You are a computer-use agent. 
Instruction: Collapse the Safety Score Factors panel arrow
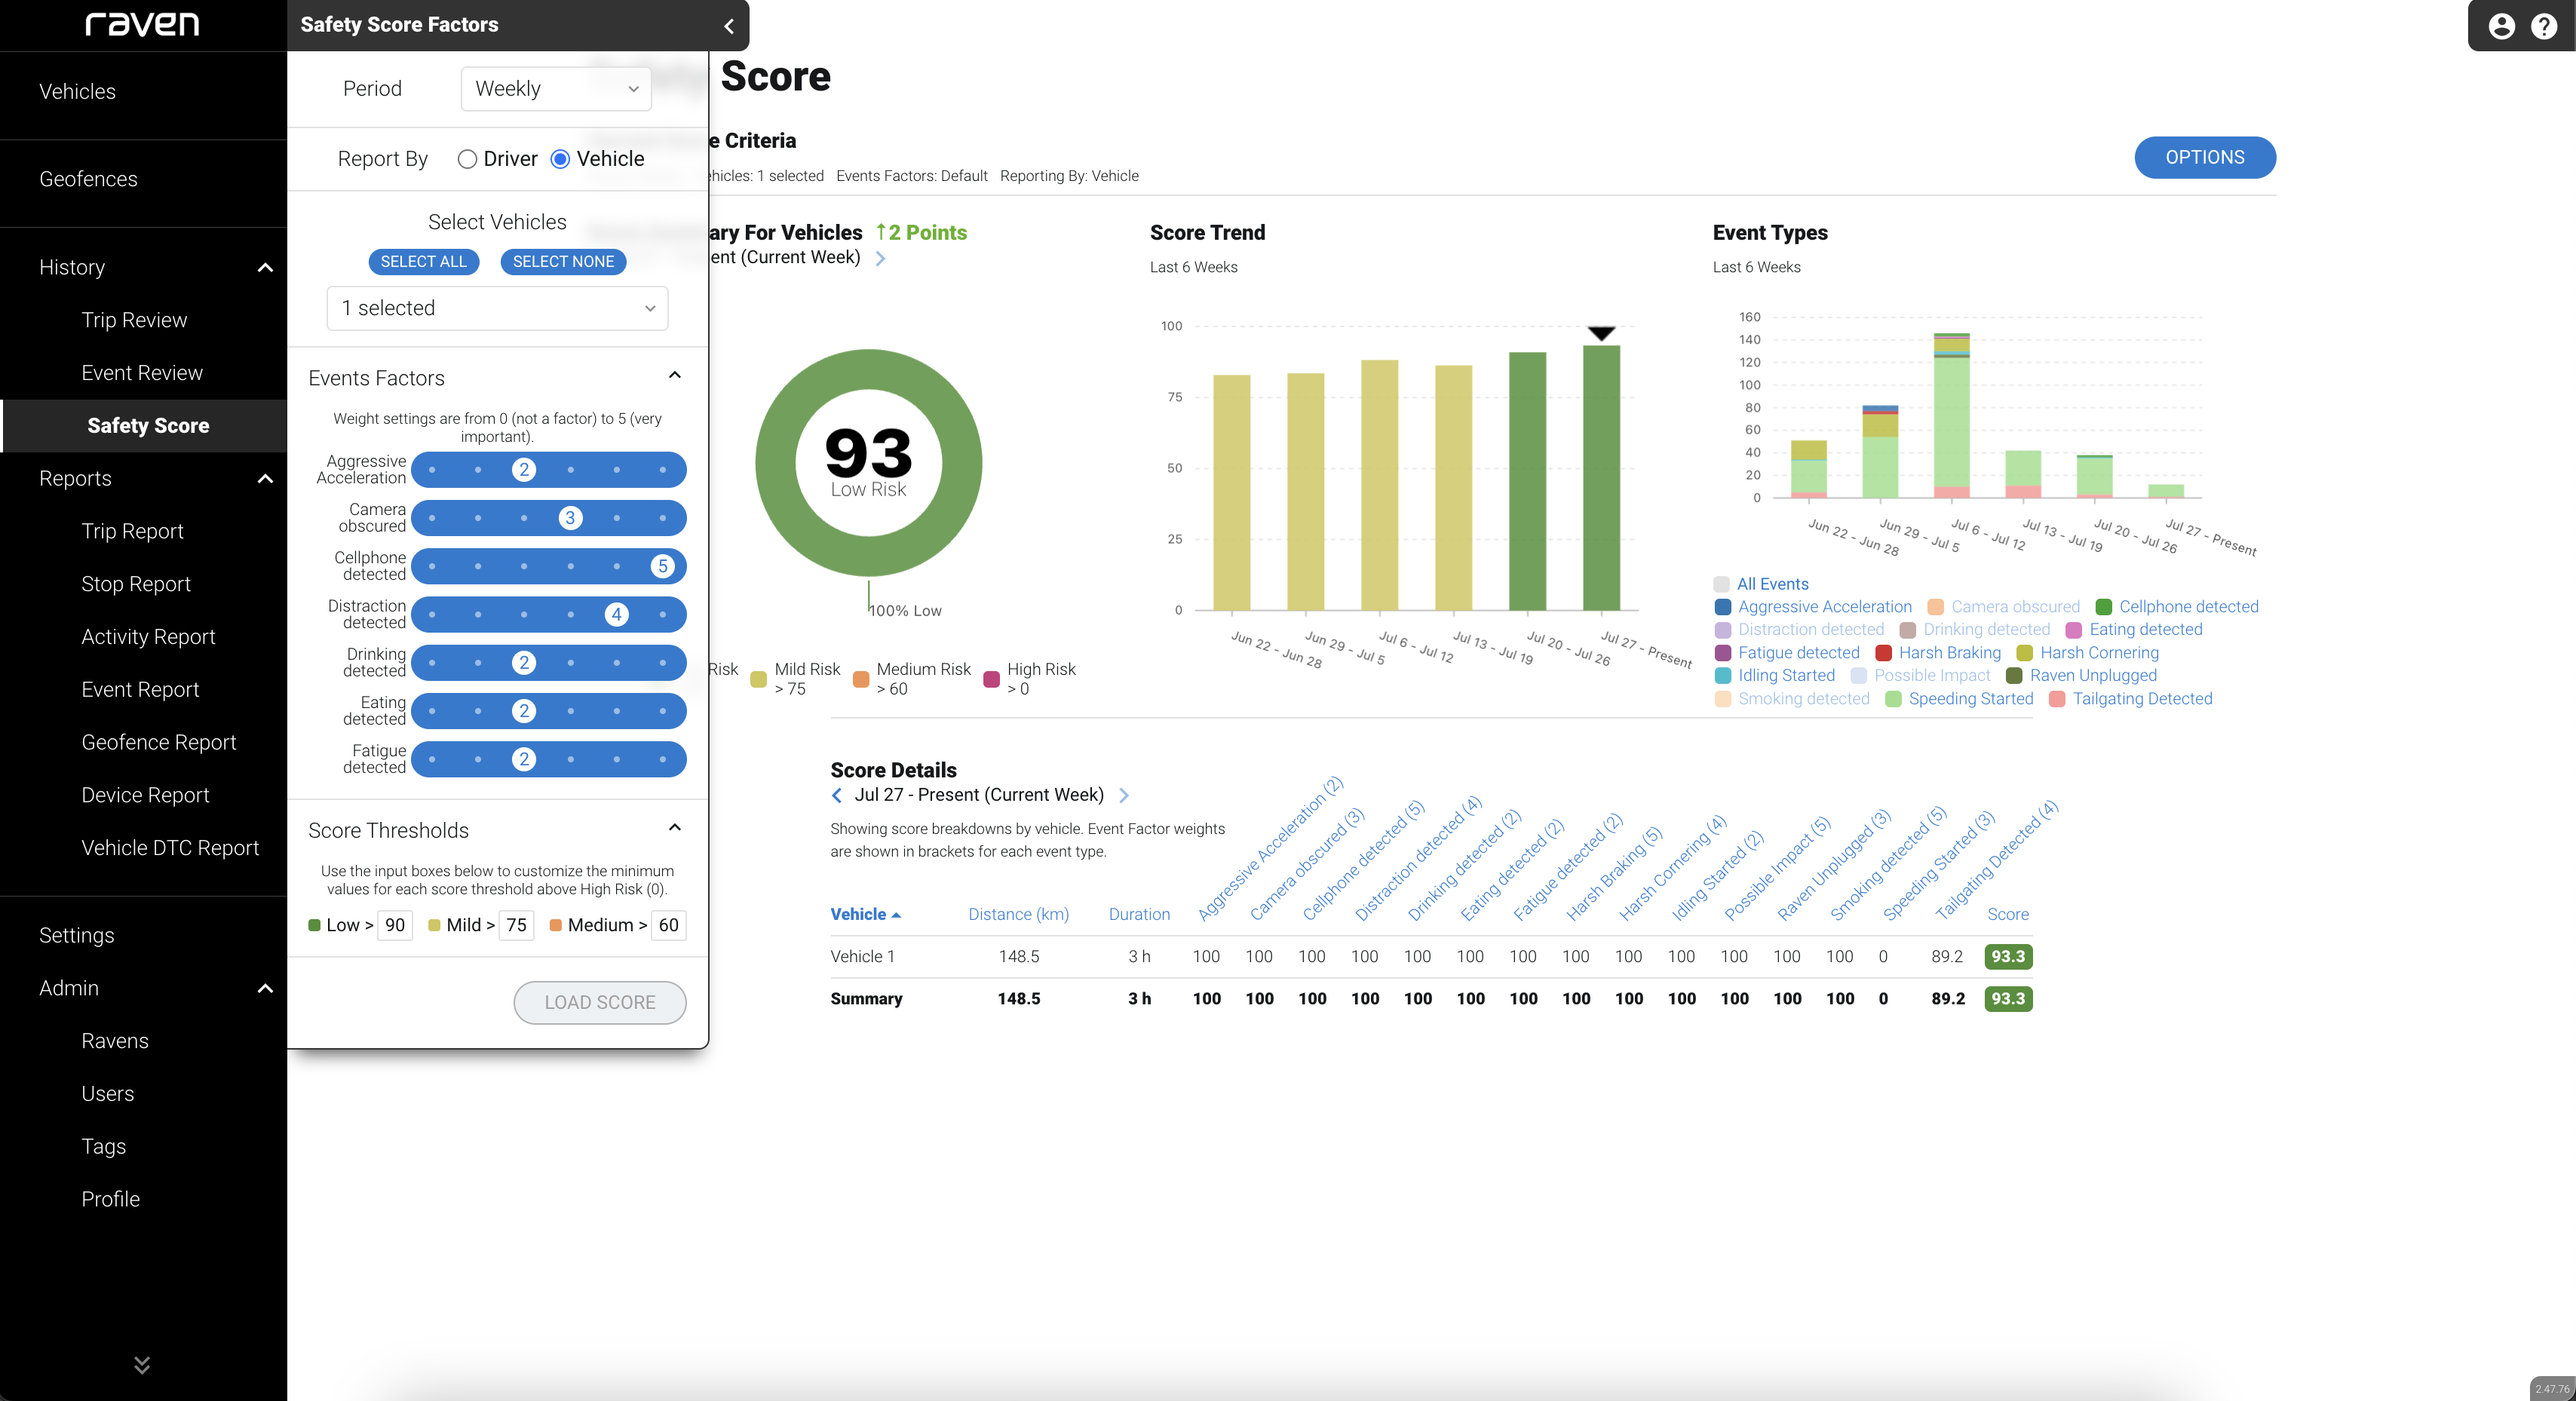729,26
